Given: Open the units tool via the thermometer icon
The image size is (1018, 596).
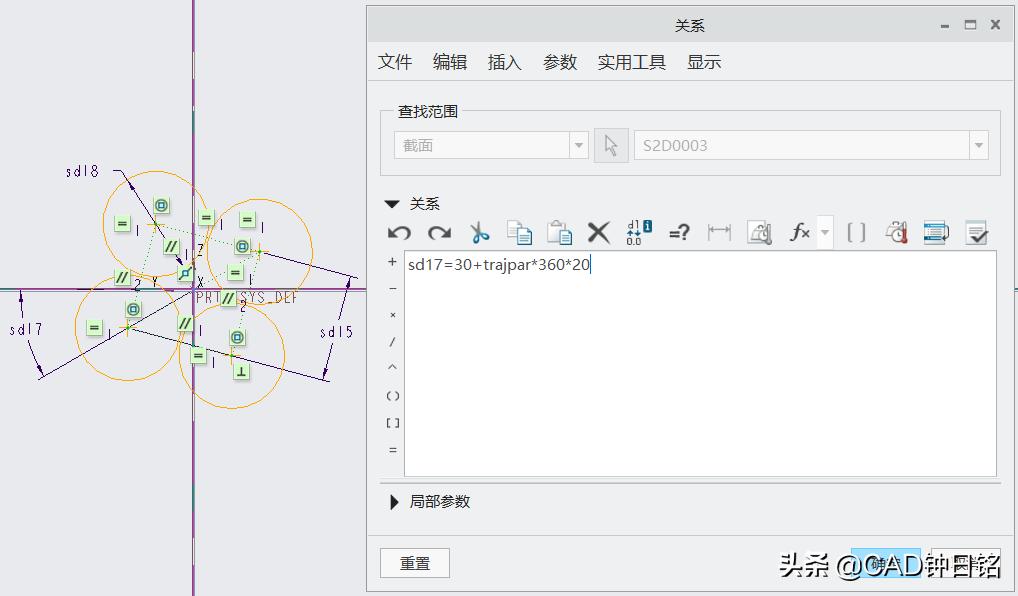Looking at the screenshot, I should 895,232.
